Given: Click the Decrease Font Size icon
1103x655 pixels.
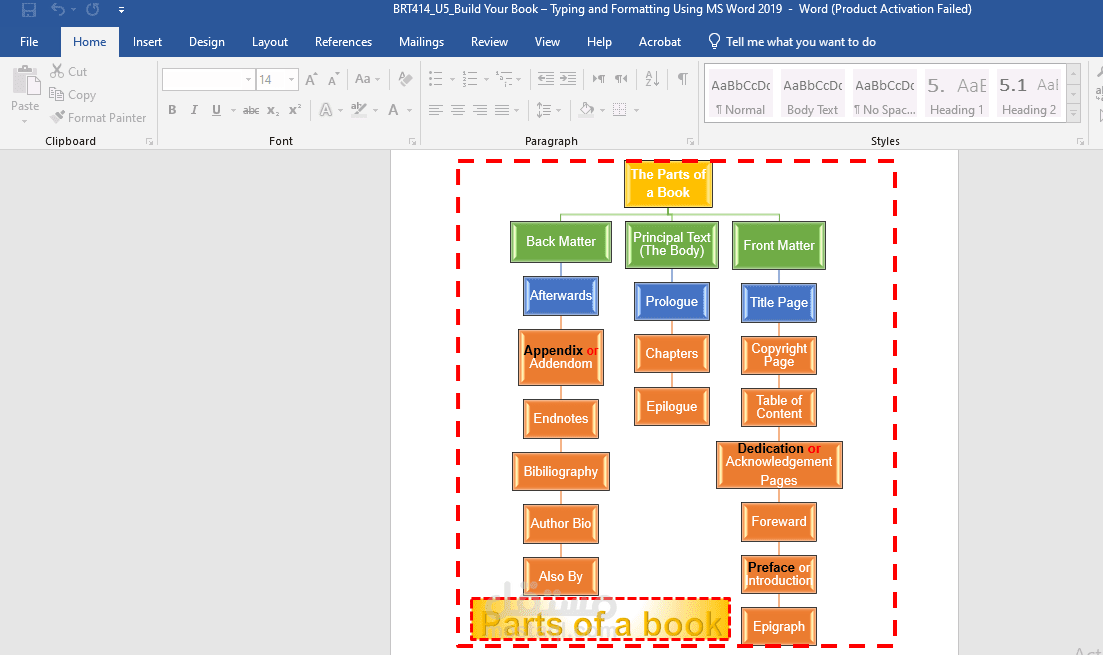Looking at the screenshot, I should 333,80.
